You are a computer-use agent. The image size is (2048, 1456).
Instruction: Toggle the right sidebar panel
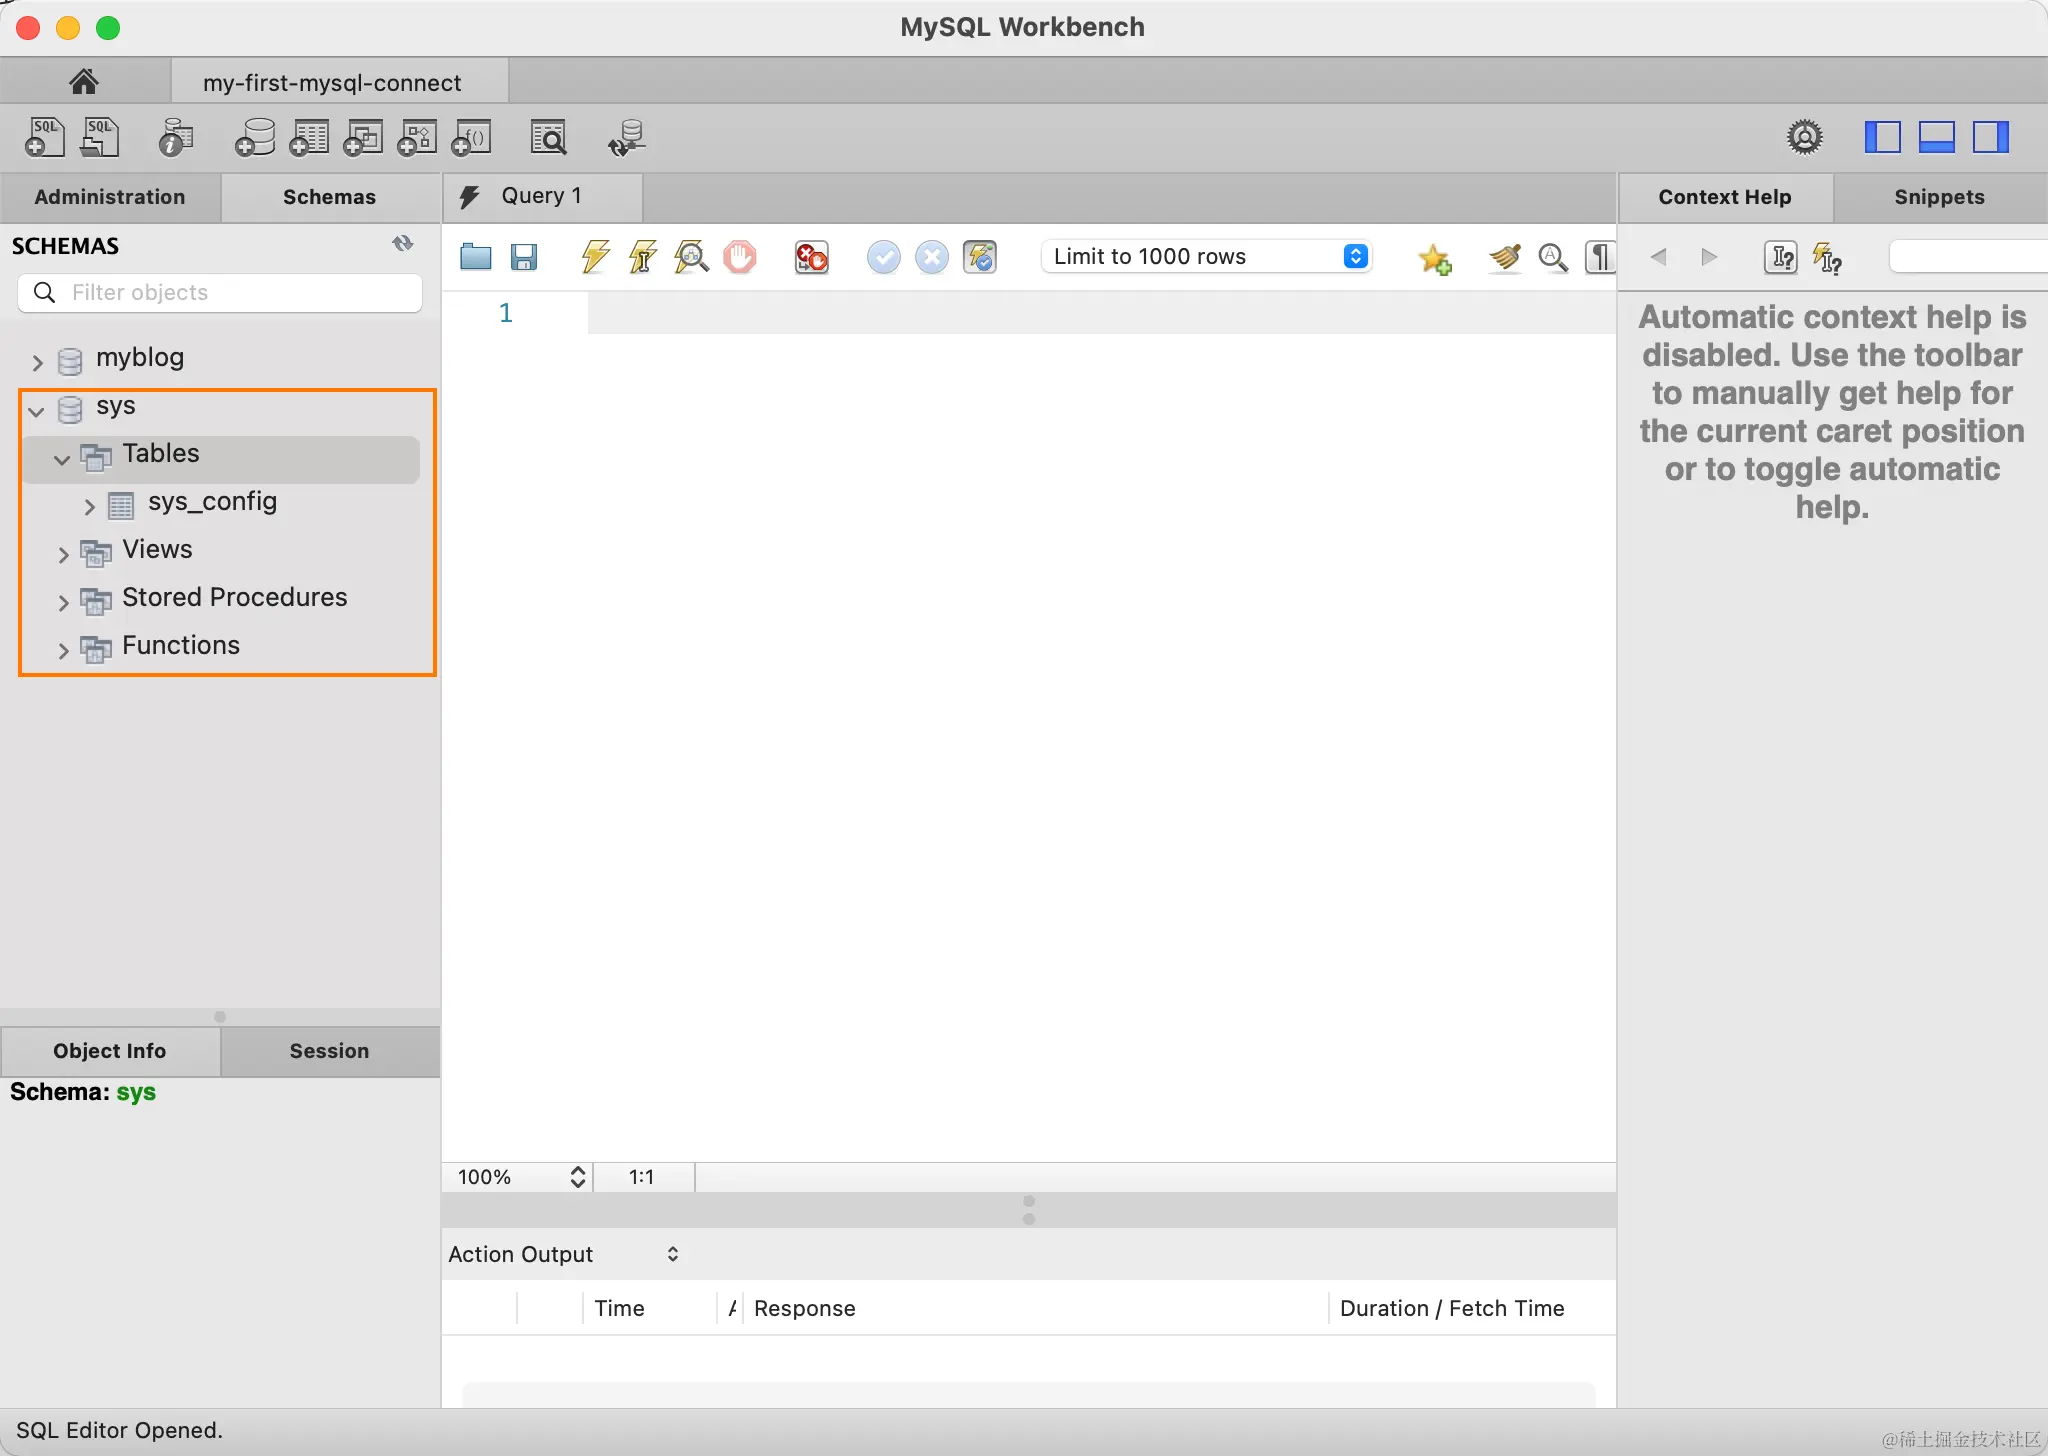pos(1991,137)
